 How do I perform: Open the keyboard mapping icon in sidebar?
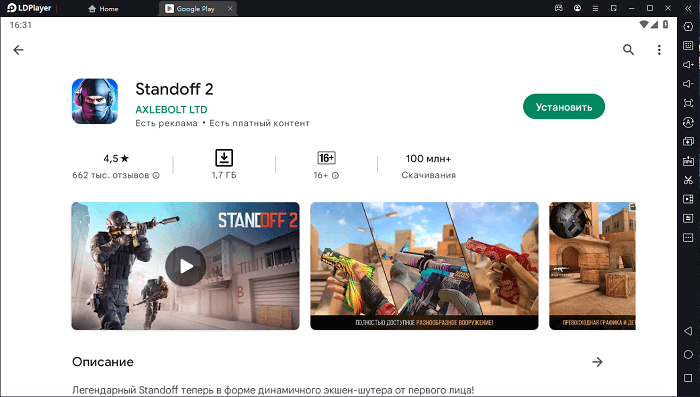pos(688,46)
